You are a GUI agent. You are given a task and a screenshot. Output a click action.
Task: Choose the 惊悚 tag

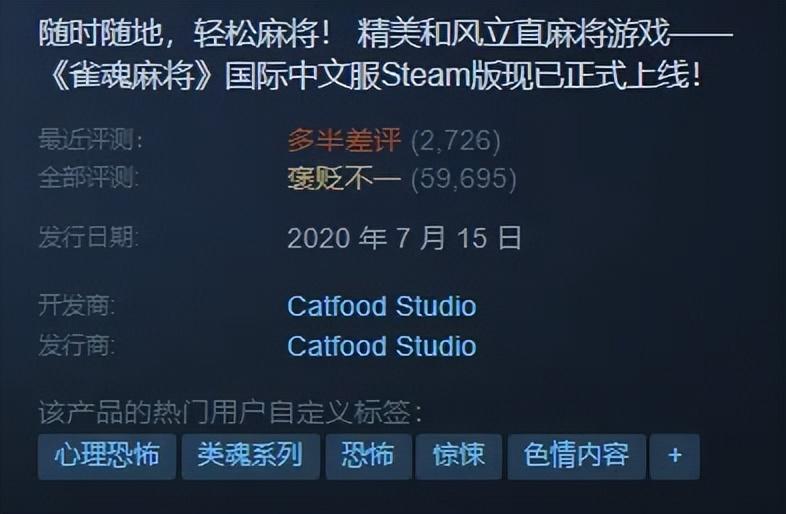(459, 456)
